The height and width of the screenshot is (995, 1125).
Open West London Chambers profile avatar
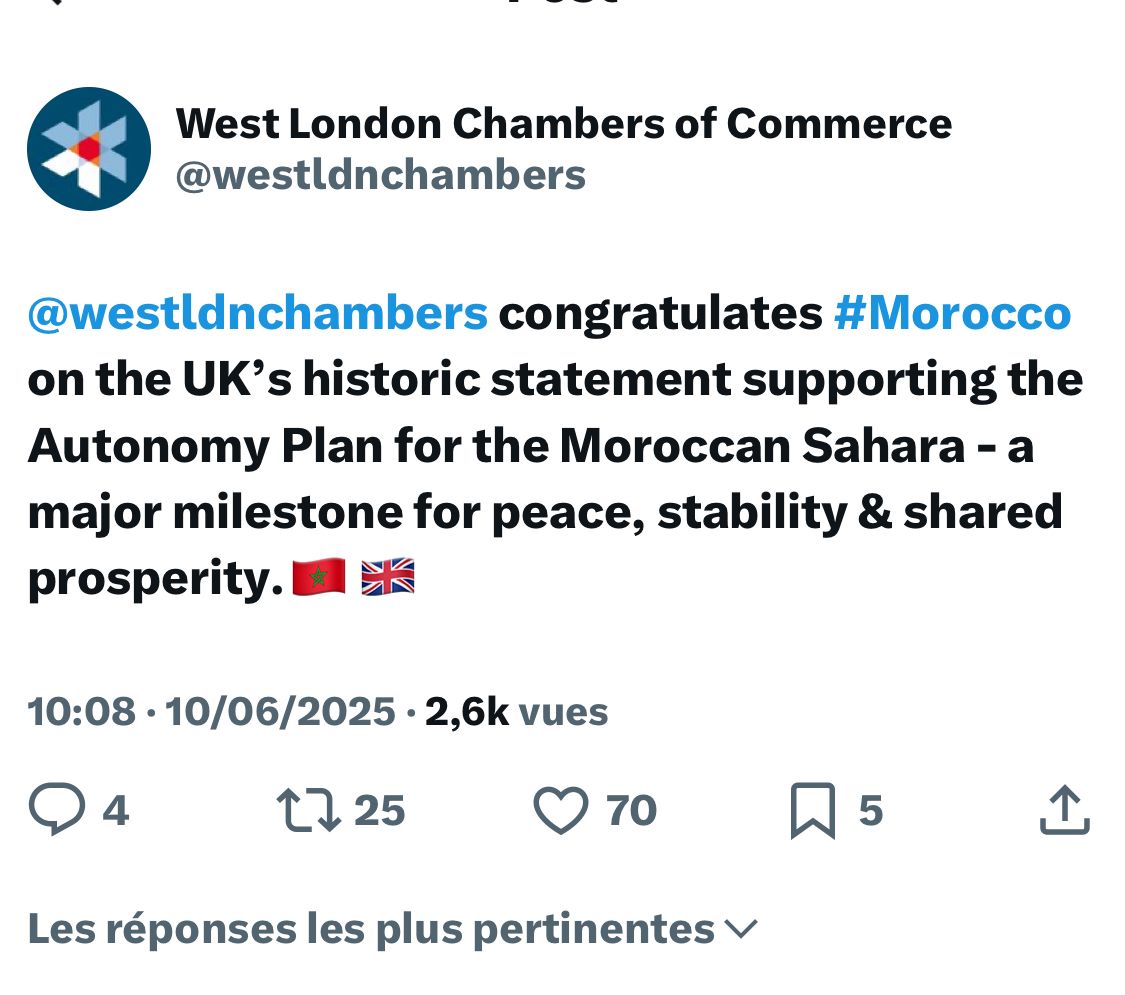89,149
